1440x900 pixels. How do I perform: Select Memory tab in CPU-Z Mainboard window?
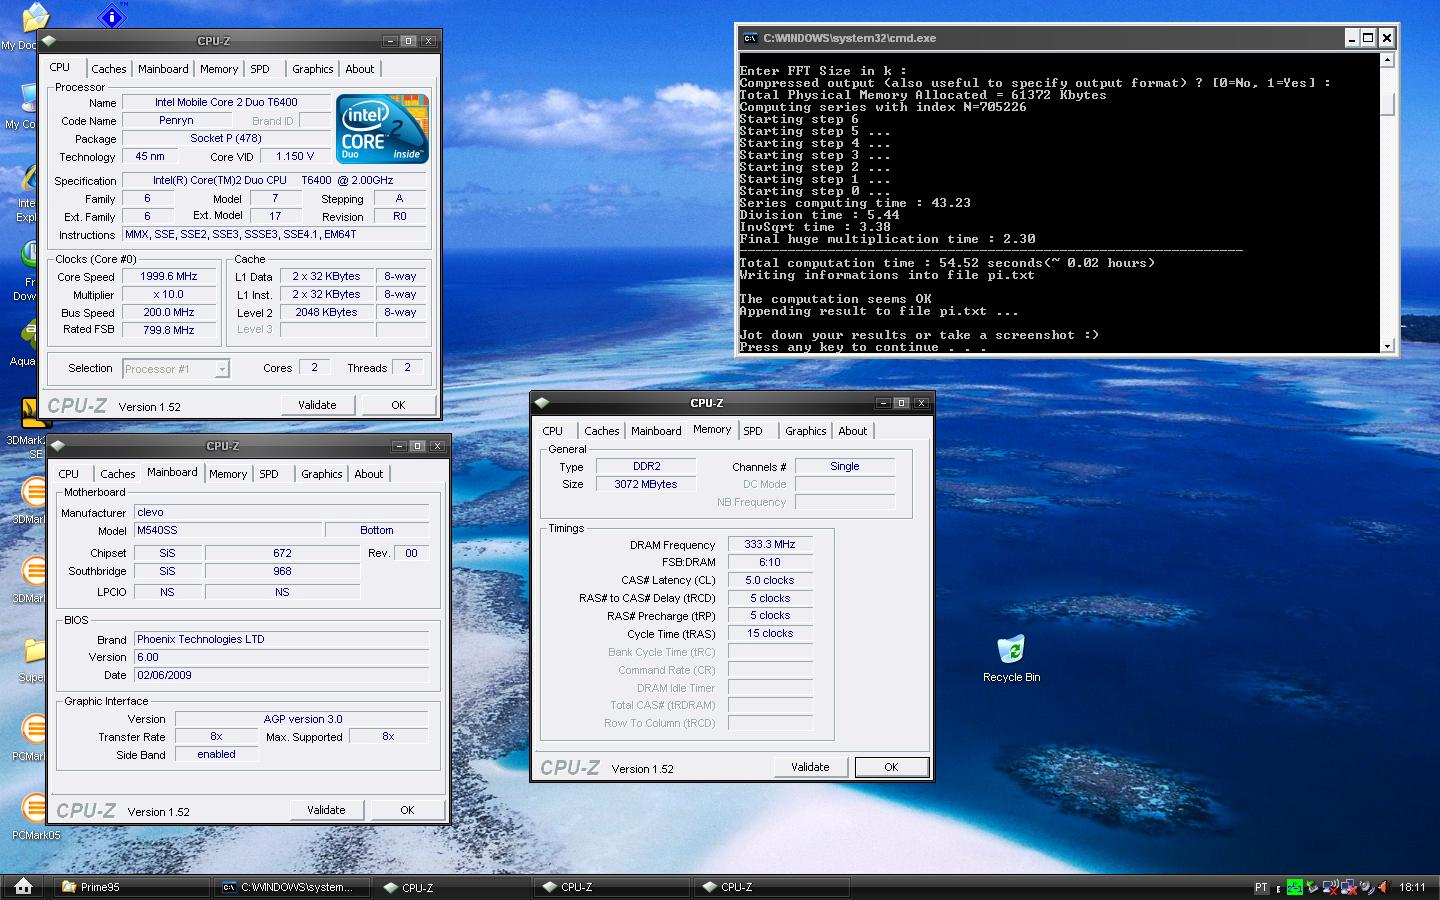[228, 474]
